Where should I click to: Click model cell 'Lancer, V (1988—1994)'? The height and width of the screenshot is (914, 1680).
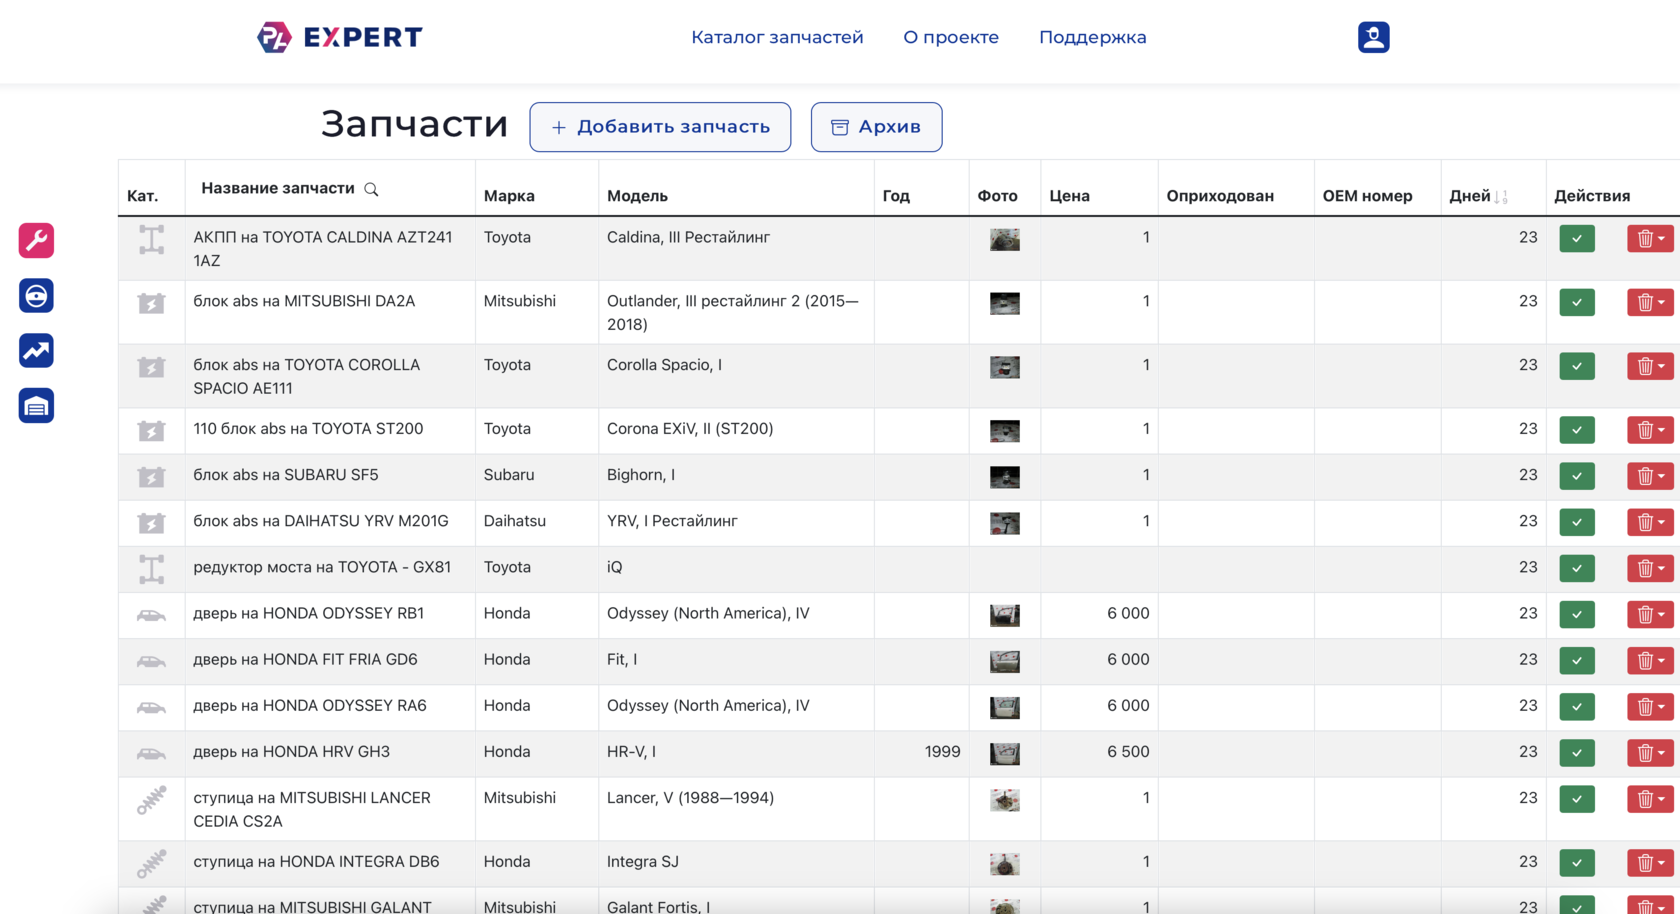coord(690,798)
